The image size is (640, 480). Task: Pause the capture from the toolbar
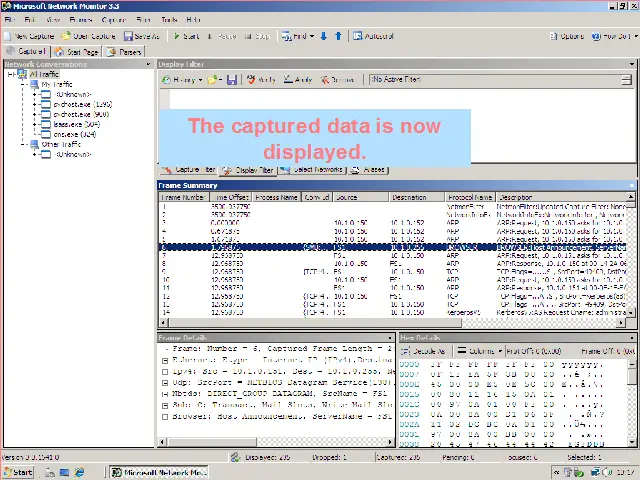tap(222, 36)
